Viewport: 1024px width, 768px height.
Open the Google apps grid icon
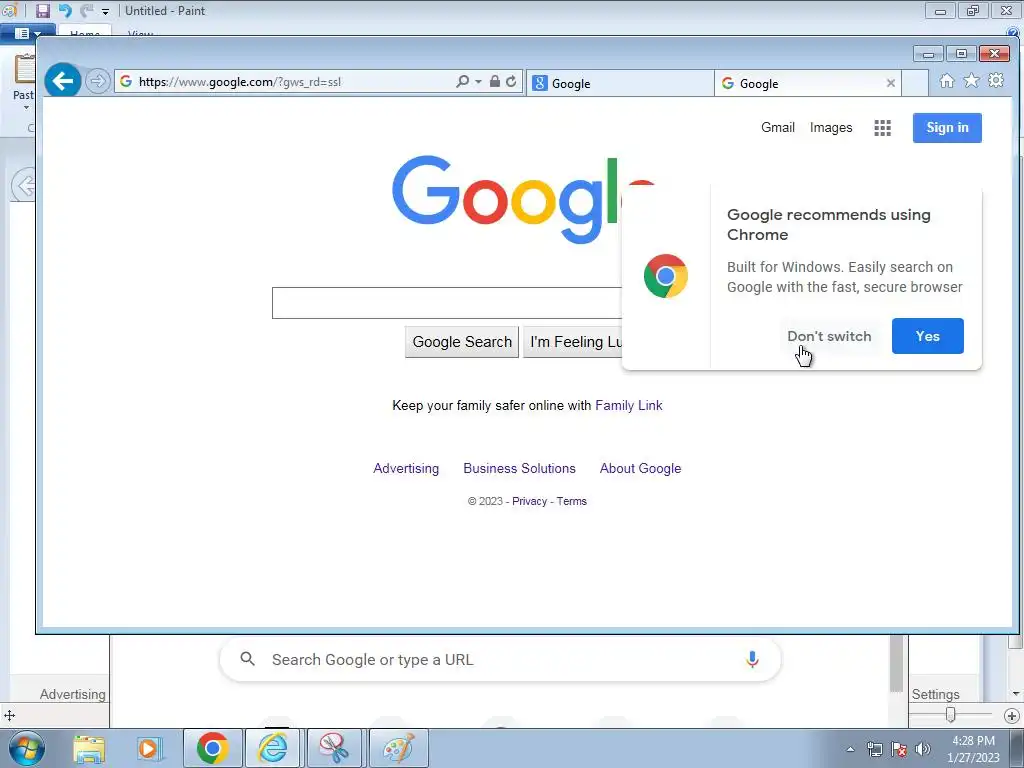coord(882,128)
